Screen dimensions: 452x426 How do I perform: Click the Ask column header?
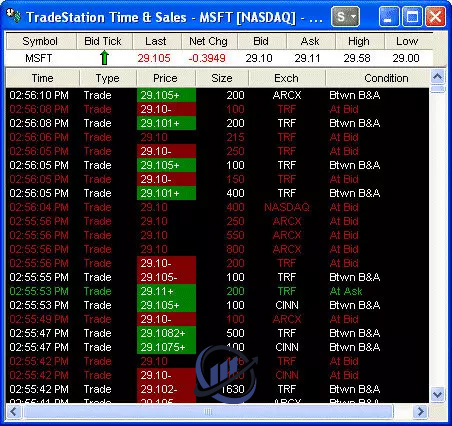(x=310, y=41)
